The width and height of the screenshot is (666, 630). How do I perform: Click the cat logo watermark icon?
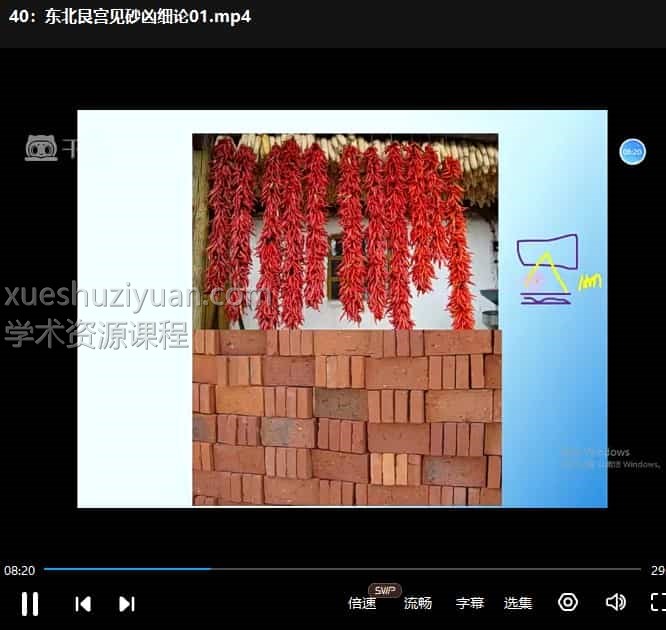coord(42,148)
